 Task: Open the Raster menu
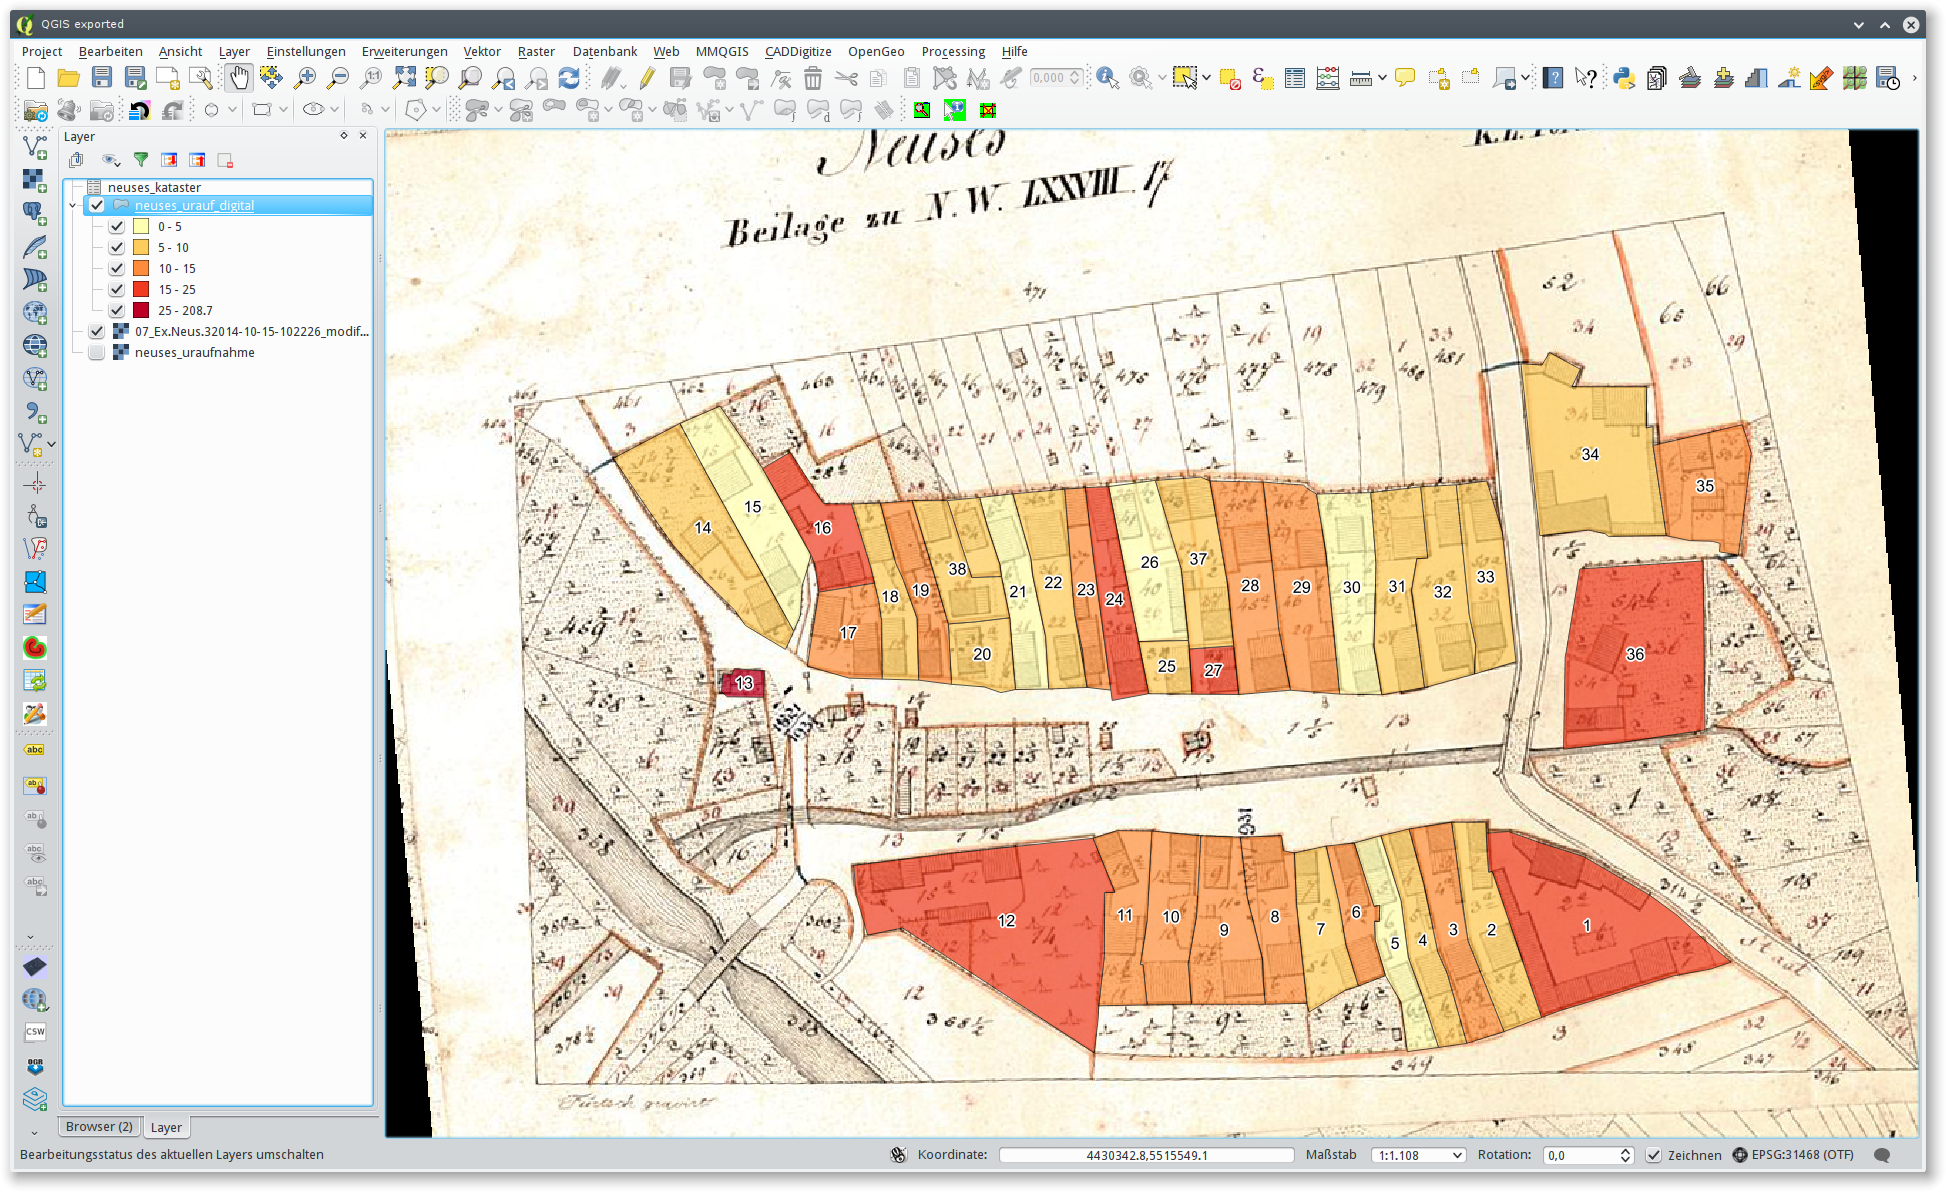(535, 51)
